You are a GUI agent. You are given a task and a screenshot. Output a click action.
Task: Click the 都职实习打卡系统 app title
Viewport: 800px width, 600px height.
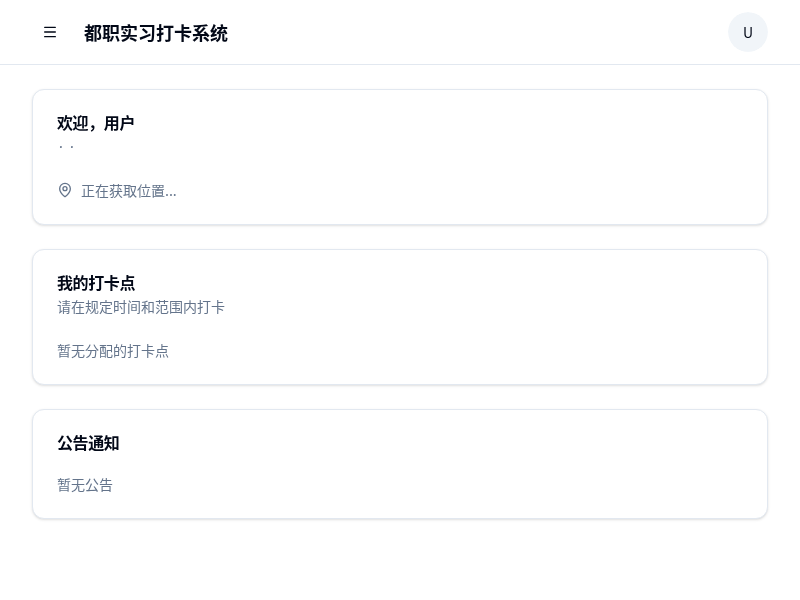point(156,33)
